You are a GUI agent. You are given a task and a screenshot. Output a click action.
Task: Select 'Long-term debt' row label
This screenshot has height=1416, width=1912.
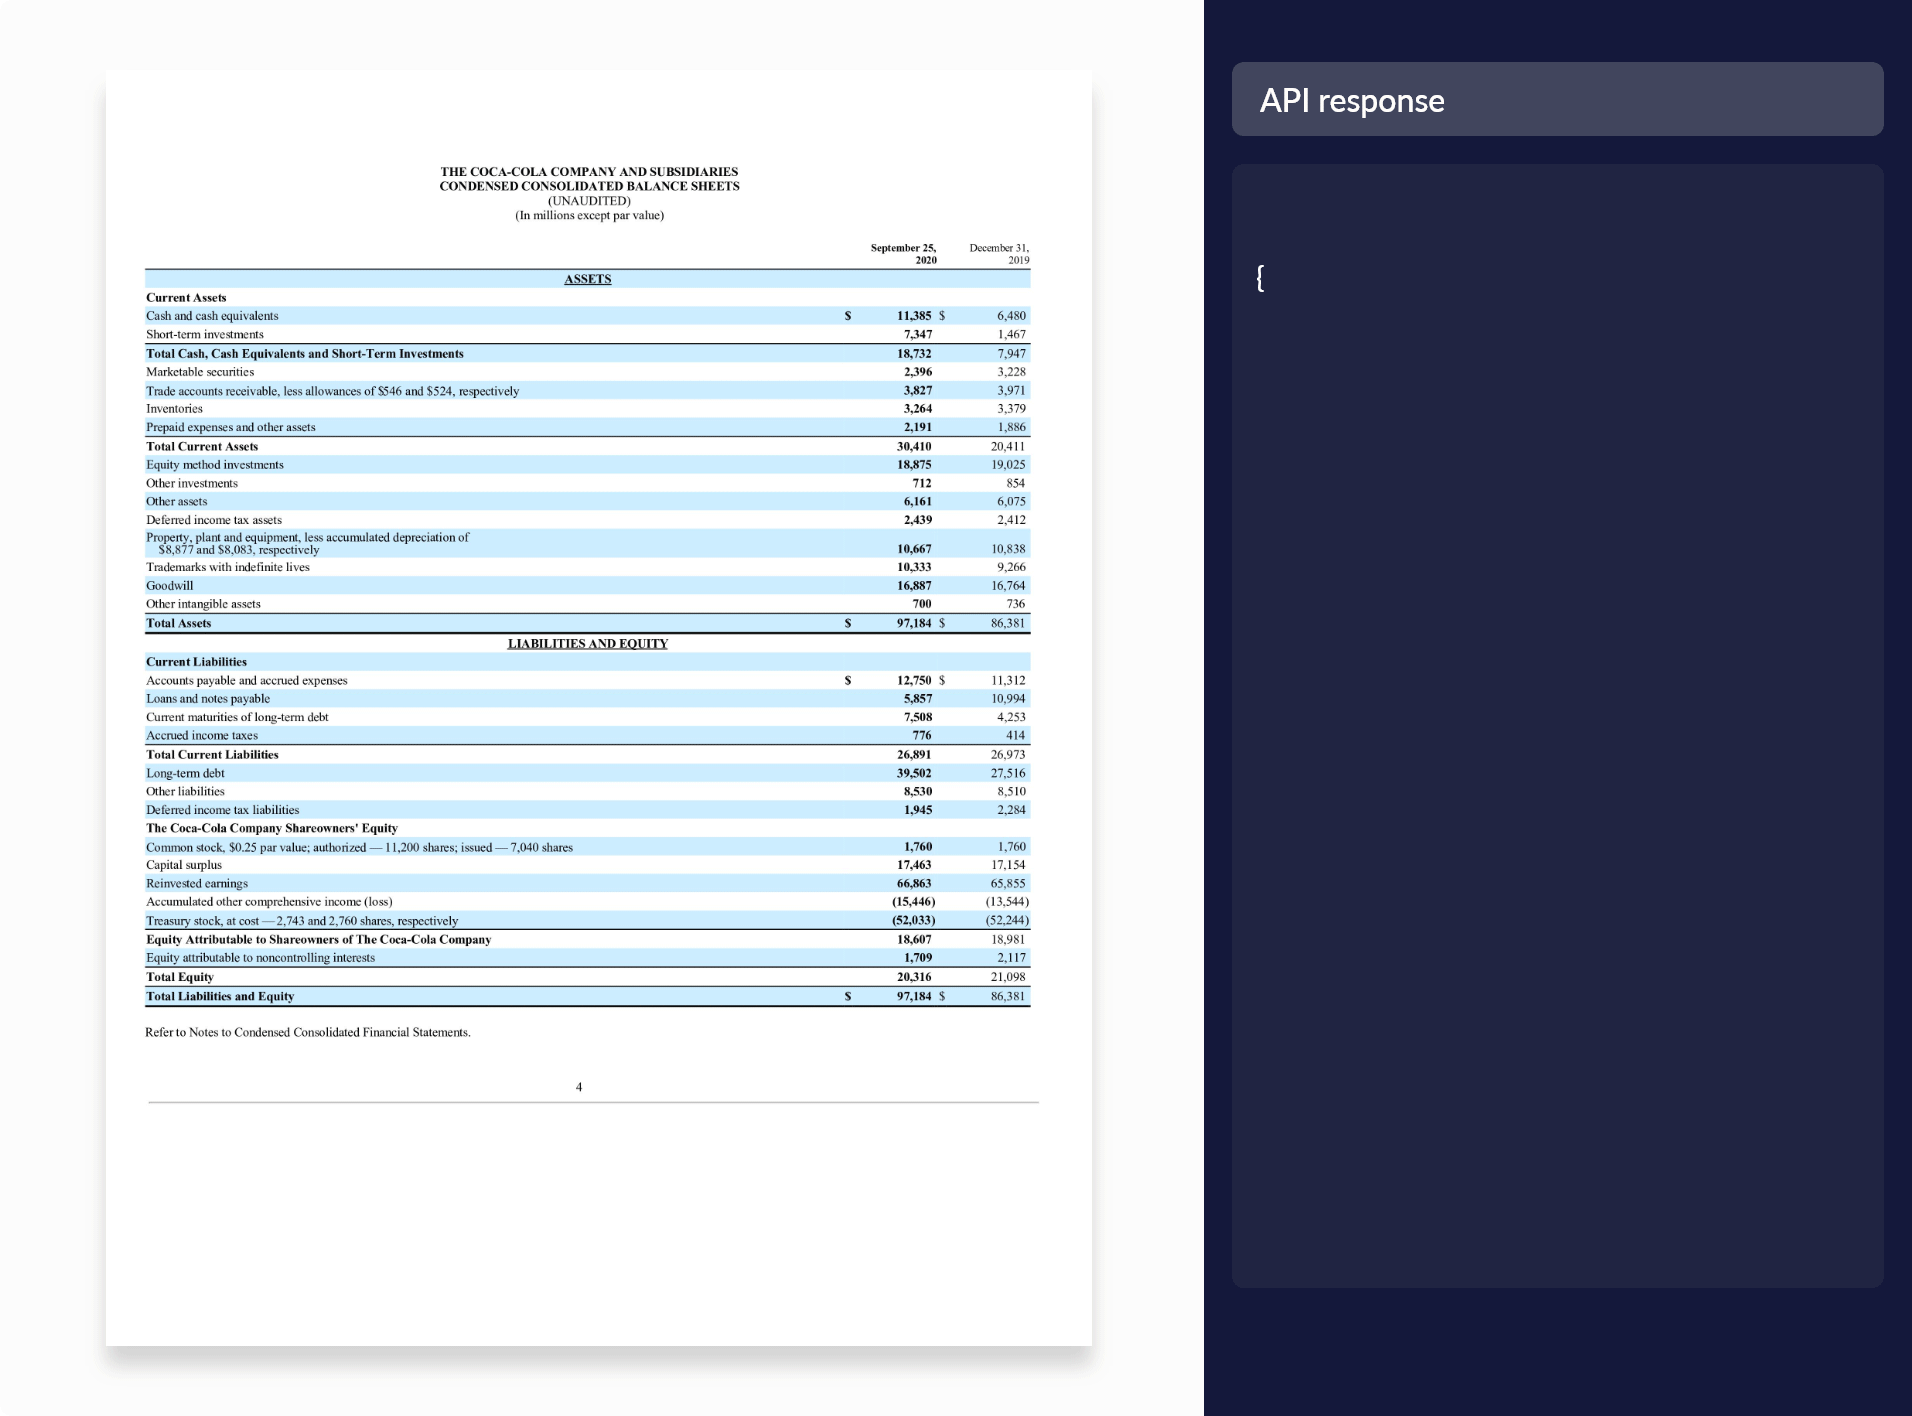(x=185, y=773)
